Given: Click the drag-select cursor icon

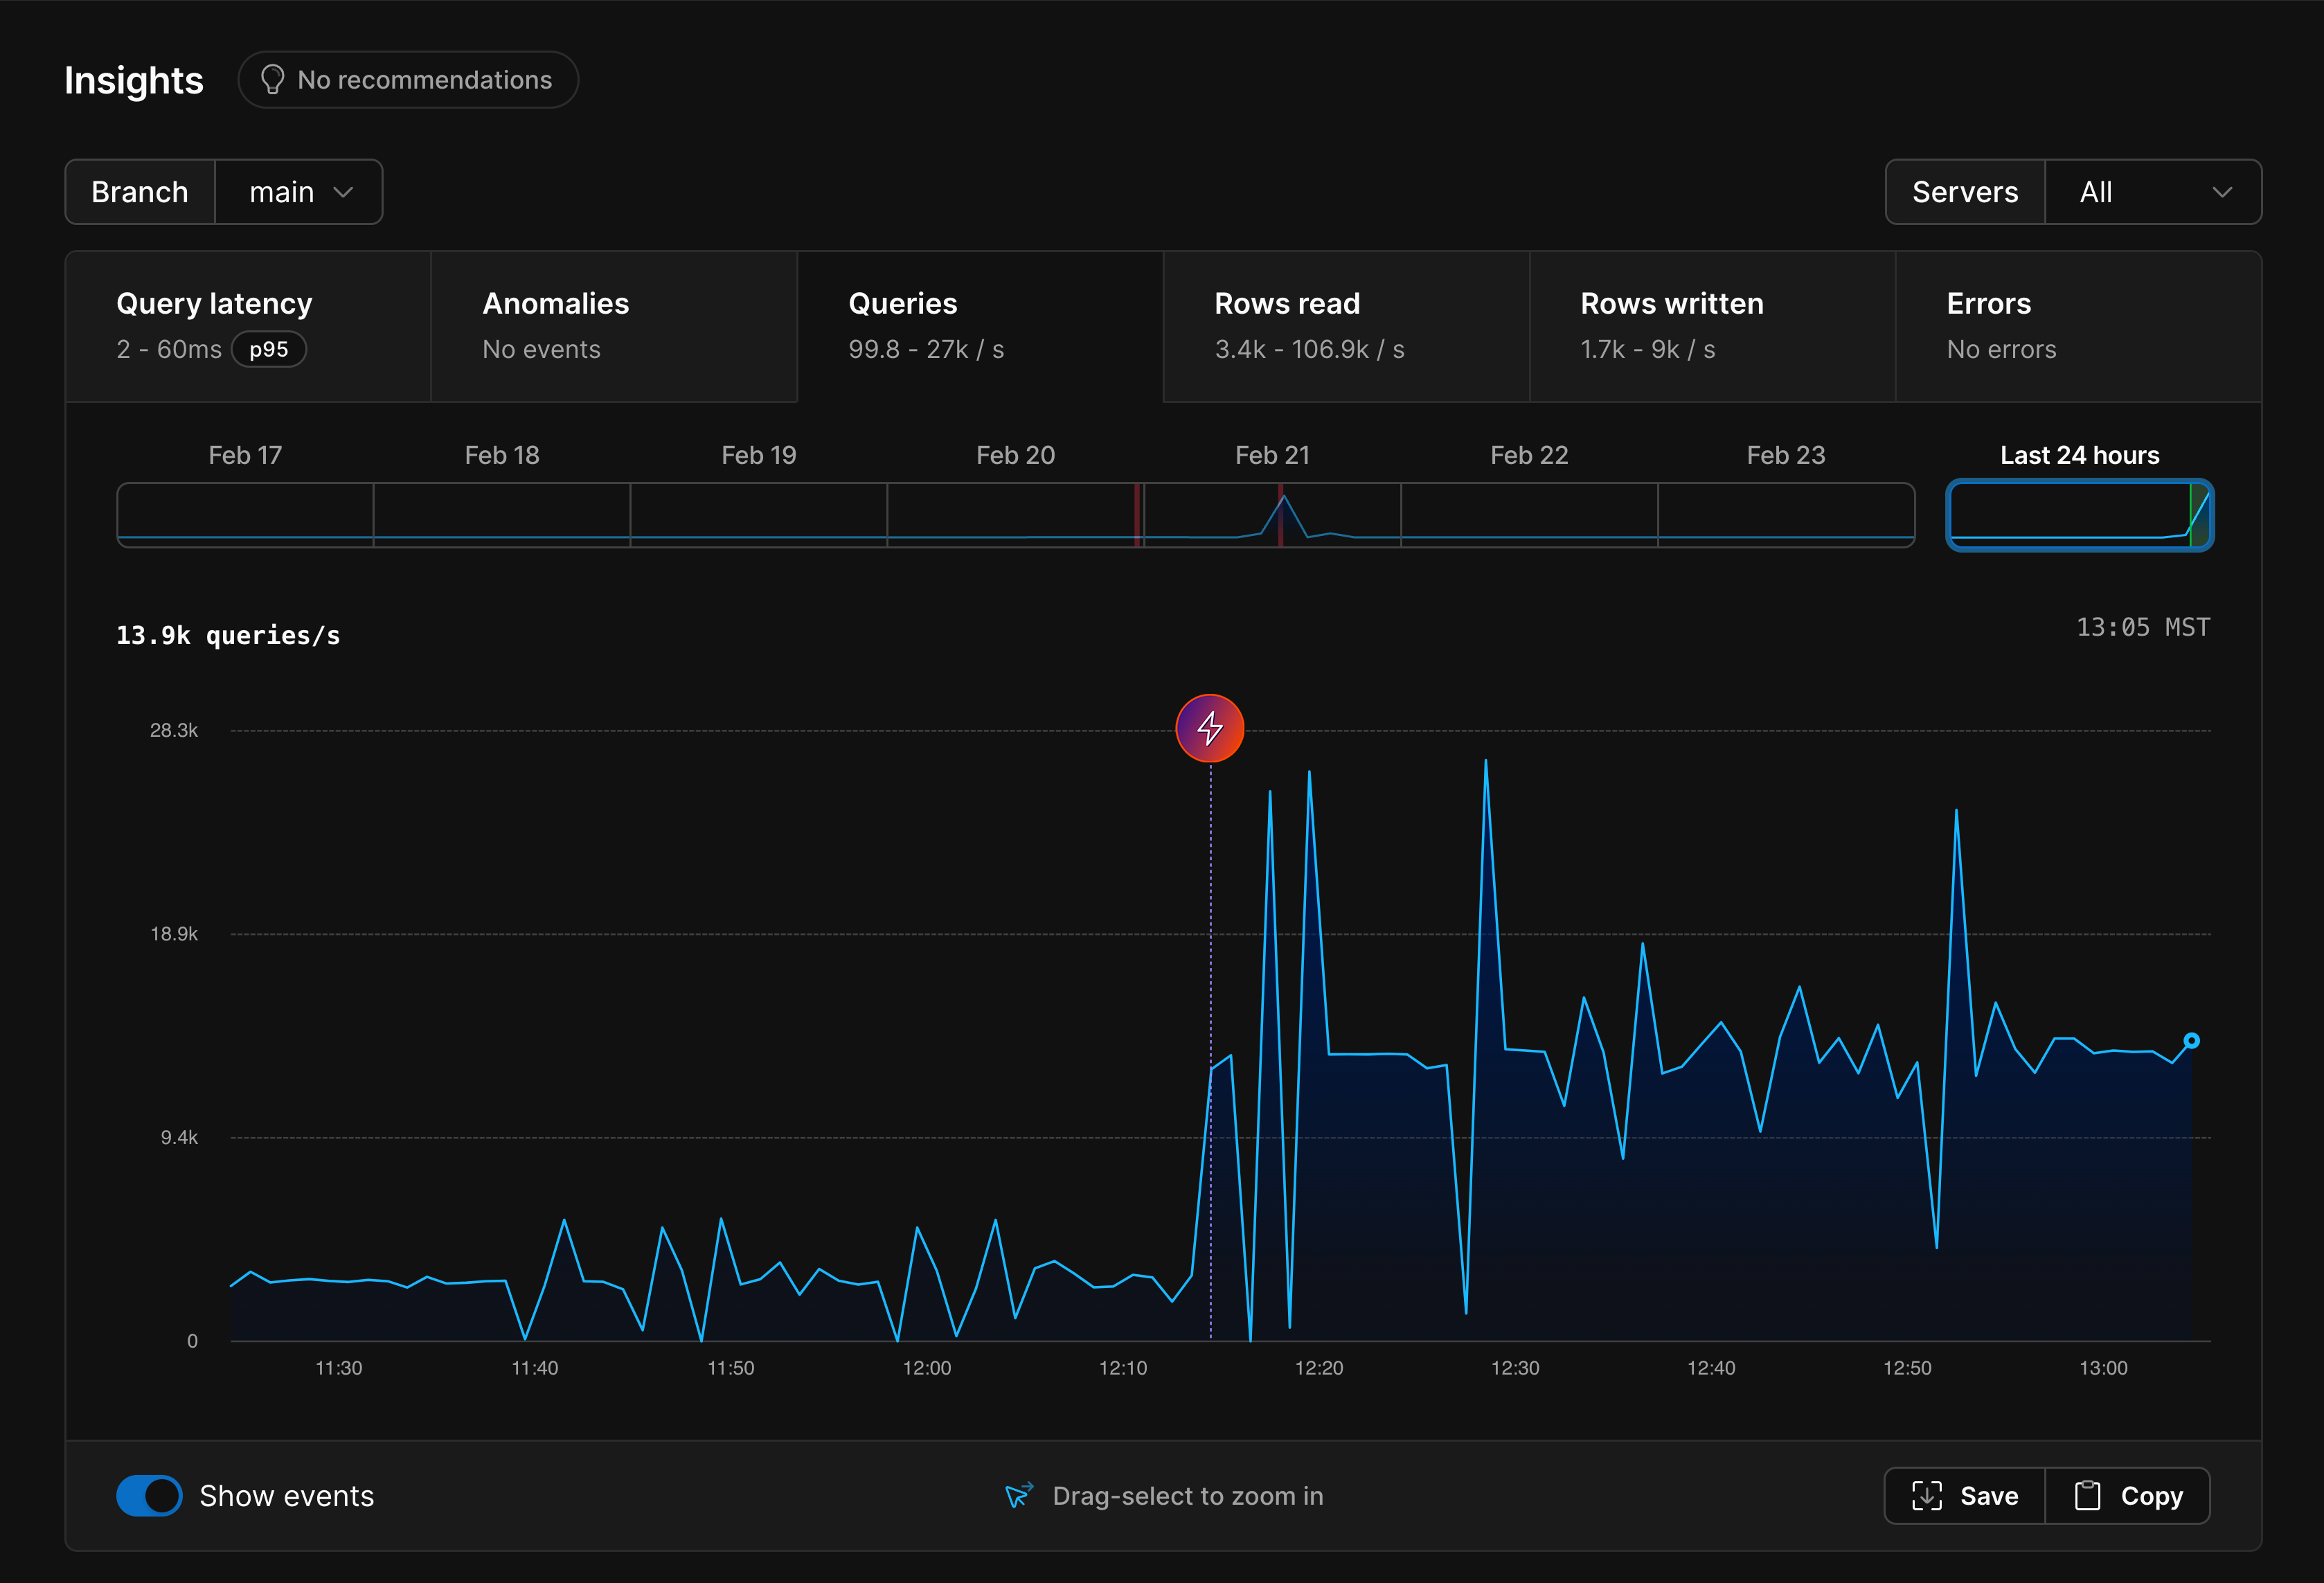Looking at the screenshot, I should [1019, 1495].
